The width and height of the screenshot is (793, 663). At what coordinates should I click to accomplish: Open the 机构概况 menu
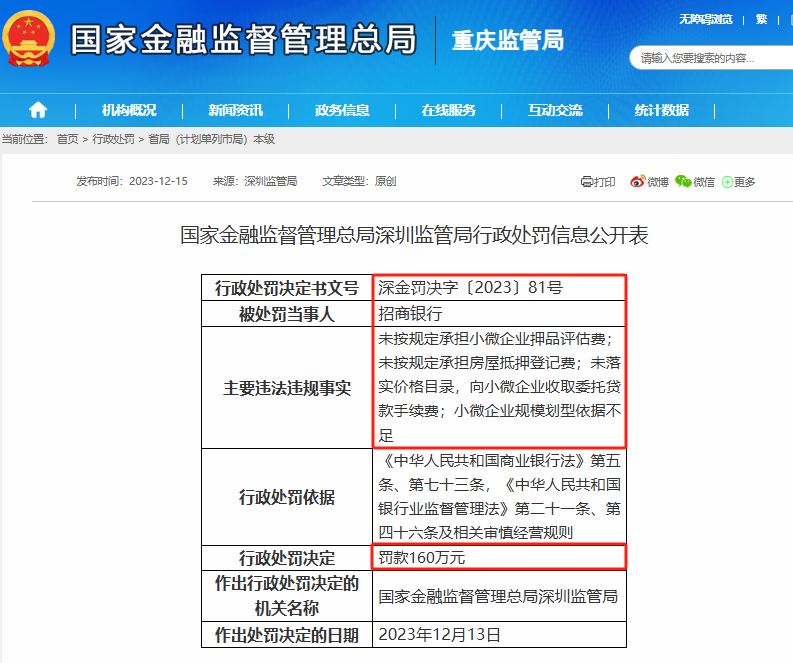pos(129,110)
